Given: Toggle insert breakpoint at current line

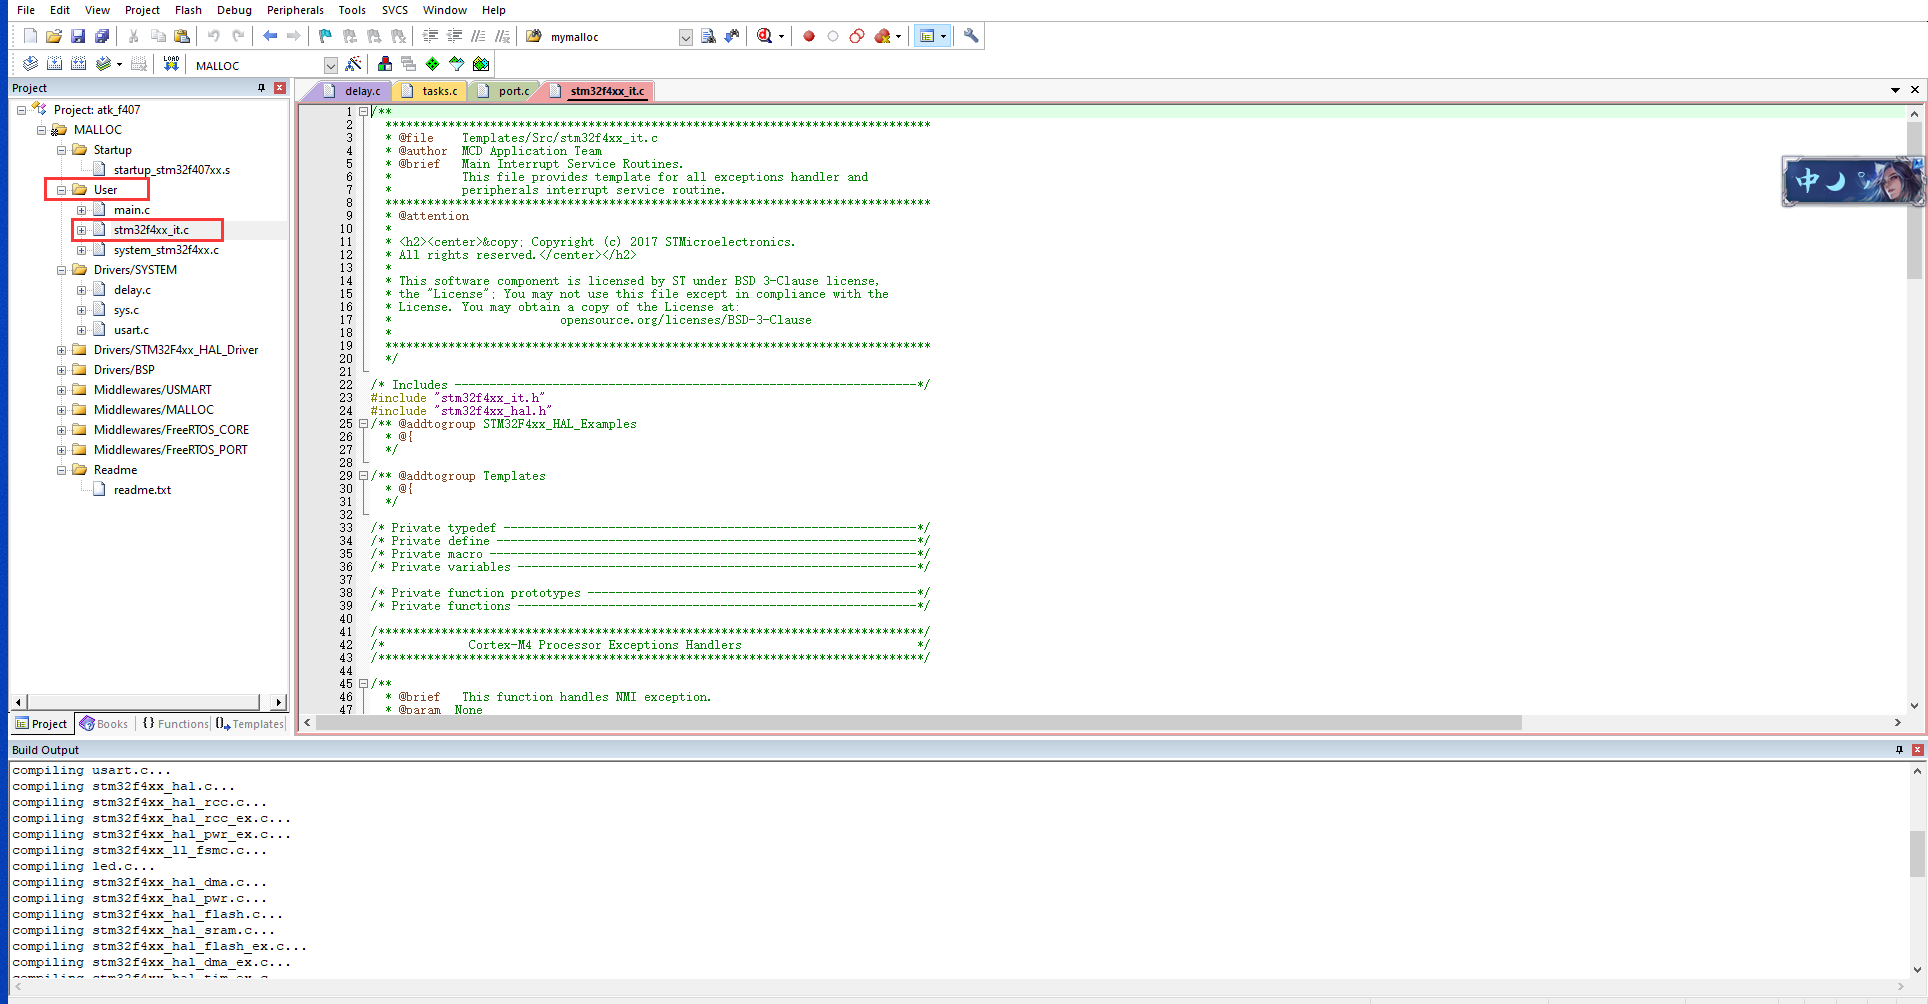Looking at the screenshot, I should pyautogui.click(x=808, y=36).
